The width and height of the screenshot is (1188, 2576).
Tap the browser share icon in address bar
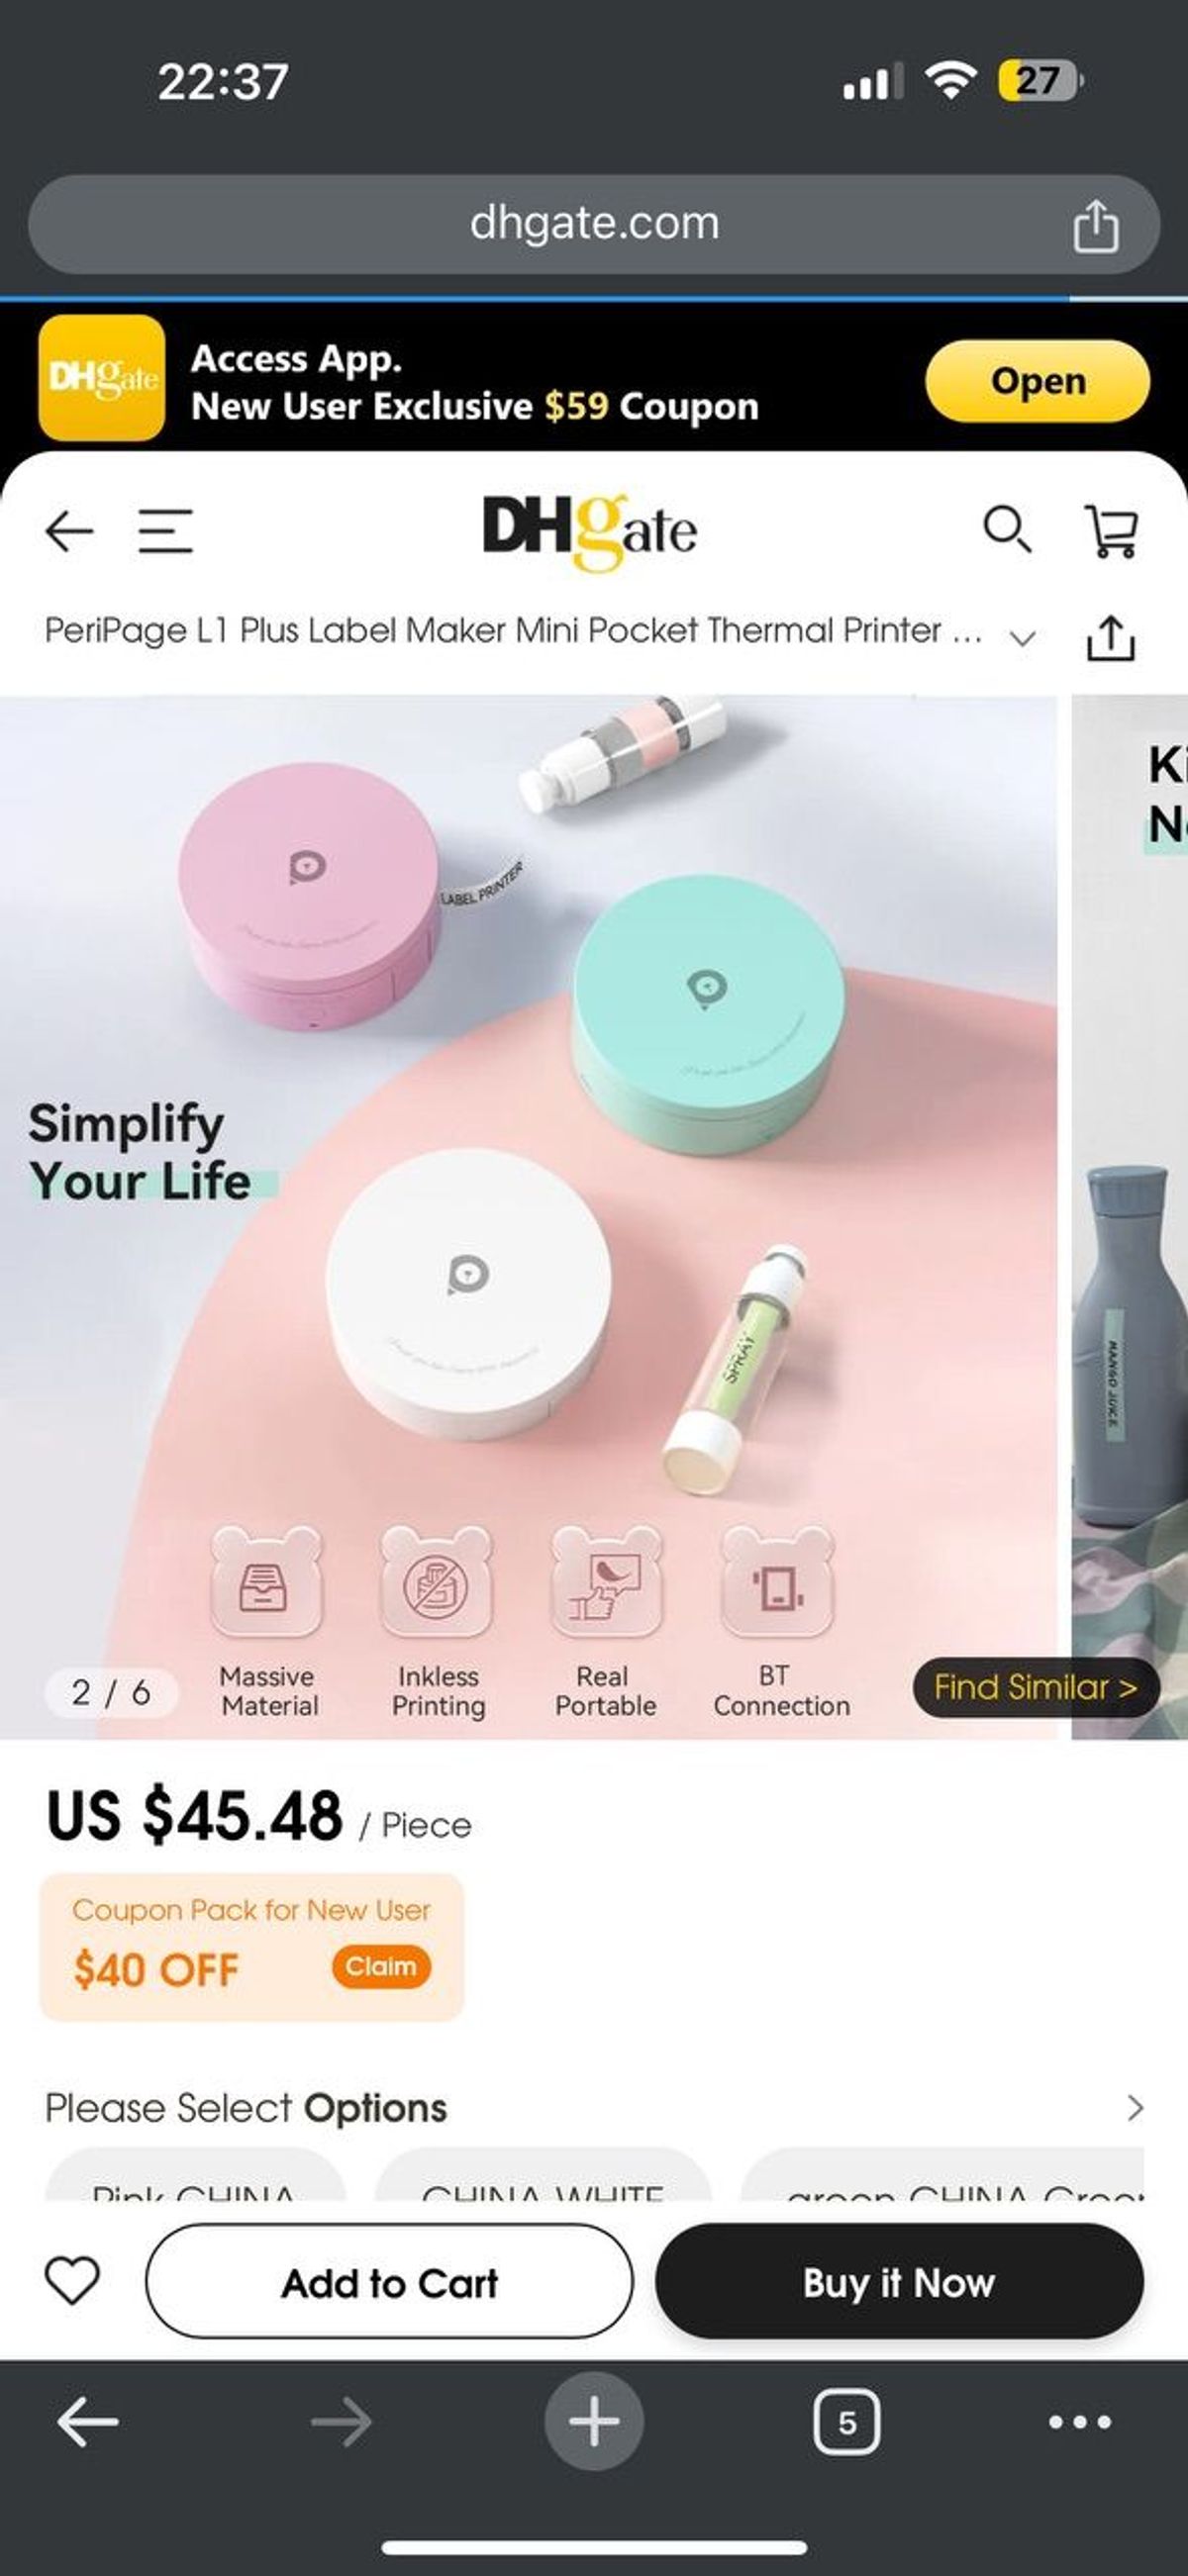click(1095, 225)
